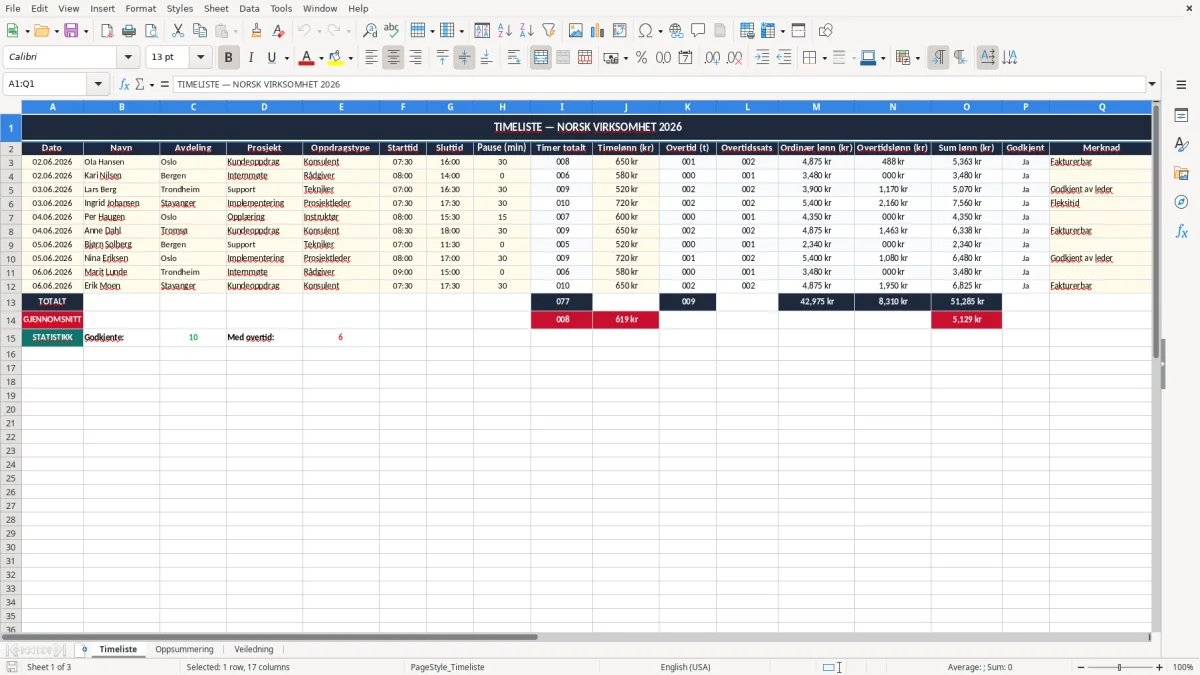
Task: Open Find & Replace
Action: coord(370,31)
